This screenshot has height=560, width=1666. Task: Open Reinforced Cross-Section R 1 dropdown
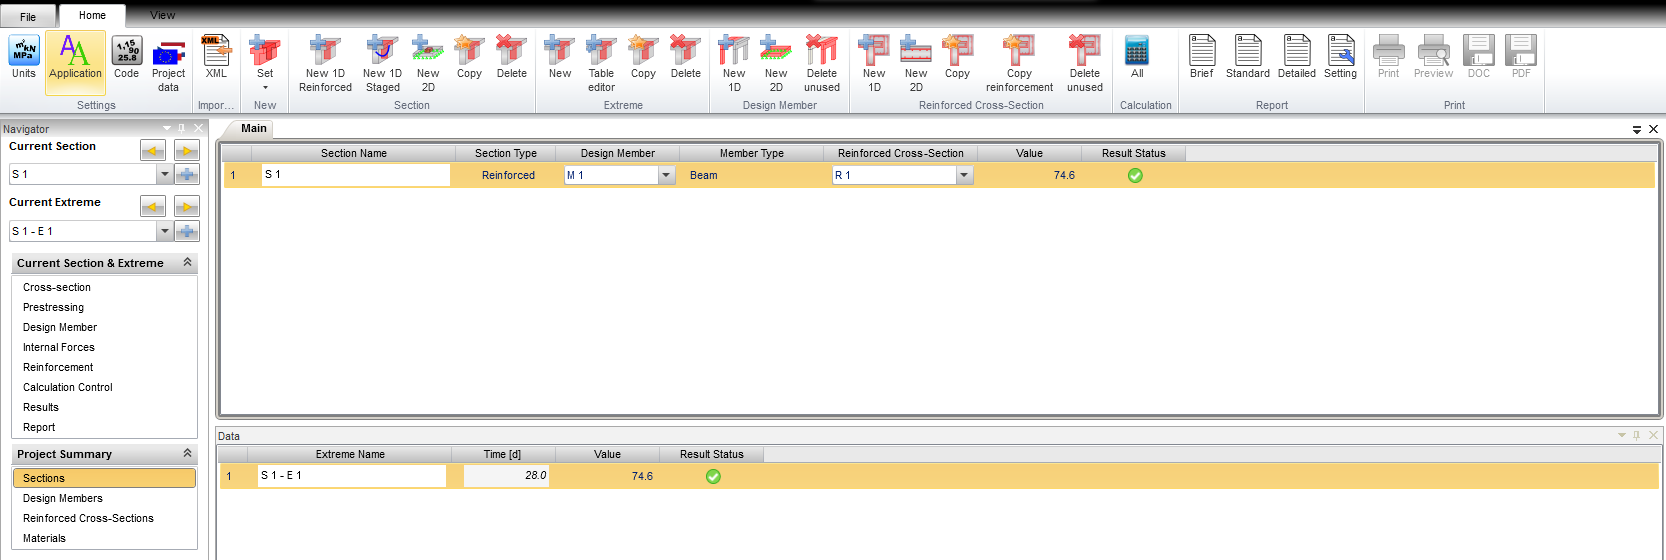click(x=964, y=176)
